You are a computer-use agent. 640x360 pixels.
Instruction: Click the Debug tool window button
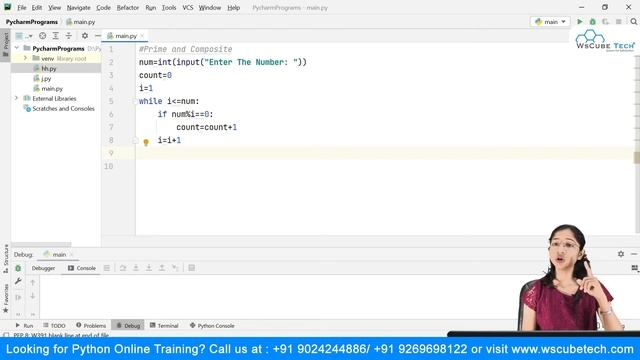tap(128, 325)
